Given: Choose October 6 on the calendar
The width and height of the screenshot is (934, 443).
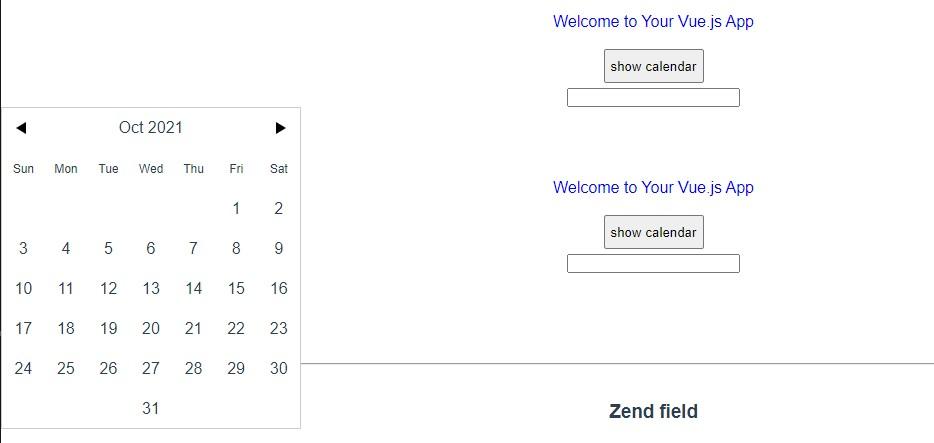Looking at the screenshot, I should tap(151, 249).
